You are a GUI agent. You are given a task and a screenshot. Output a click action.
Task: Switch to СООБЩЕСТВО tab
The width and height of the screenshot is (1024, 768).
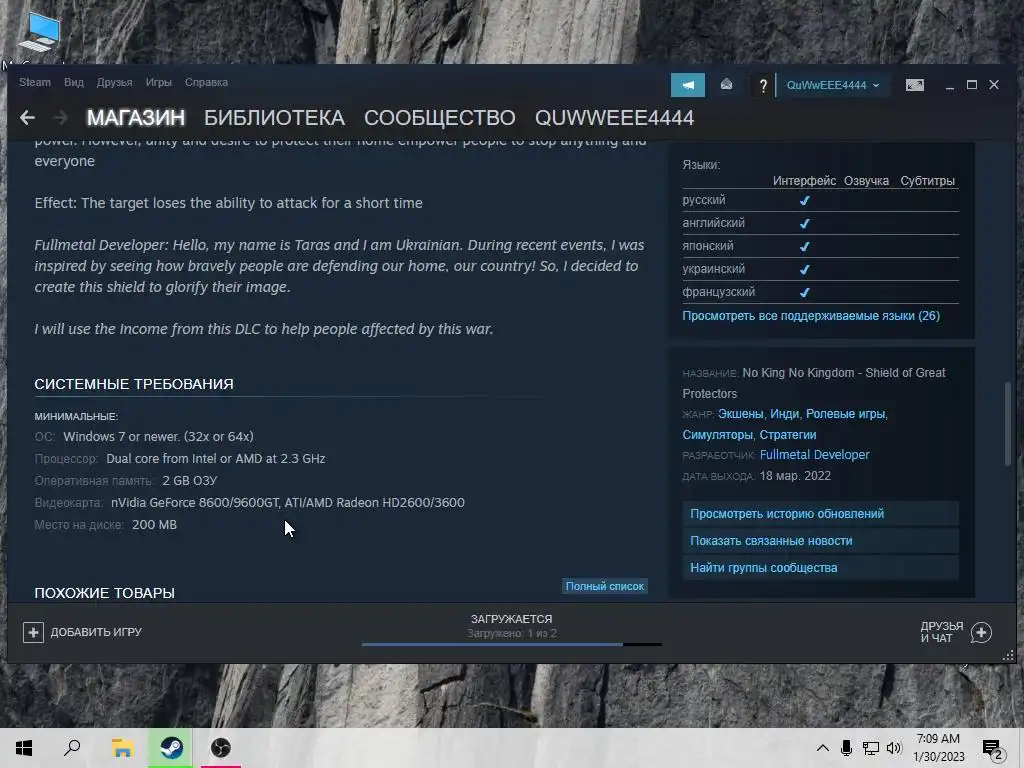click(440, 118)
